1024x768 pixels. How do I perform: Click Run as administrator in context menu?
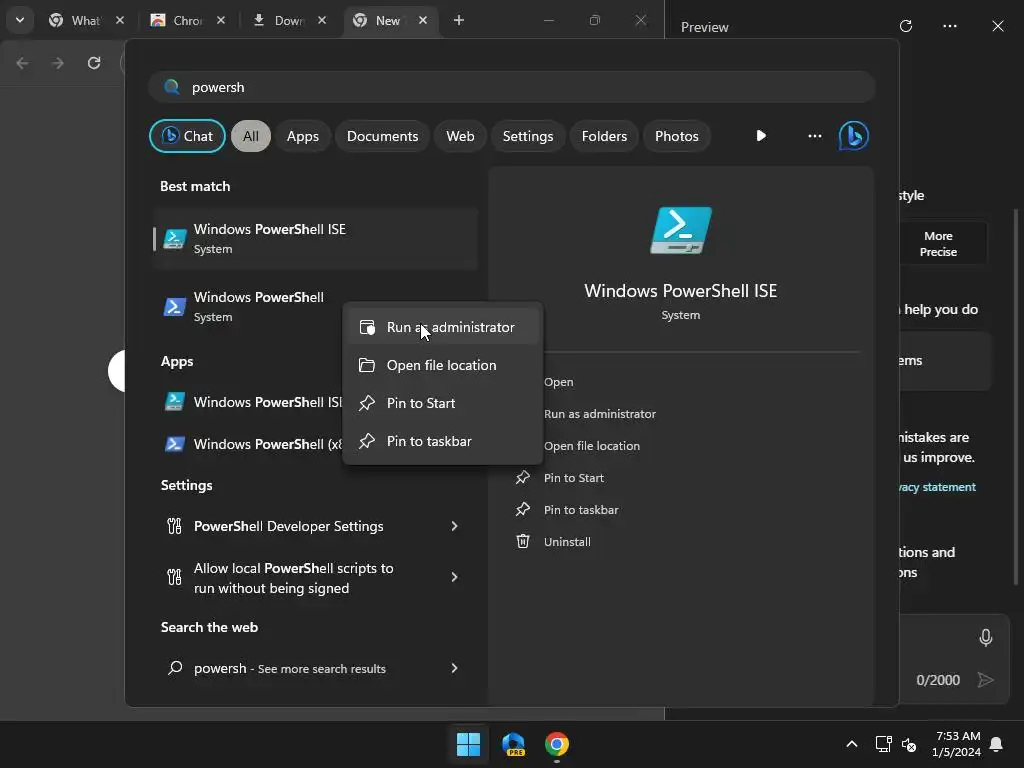pyautogui.click(x=442, y=327)
